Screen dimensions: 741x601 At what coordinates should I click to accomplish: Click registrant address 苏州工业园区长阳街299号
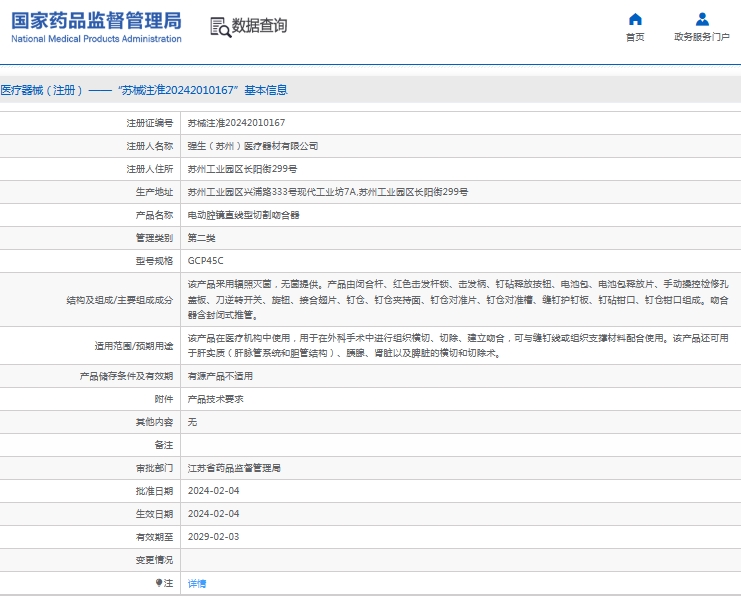(242, 169)
